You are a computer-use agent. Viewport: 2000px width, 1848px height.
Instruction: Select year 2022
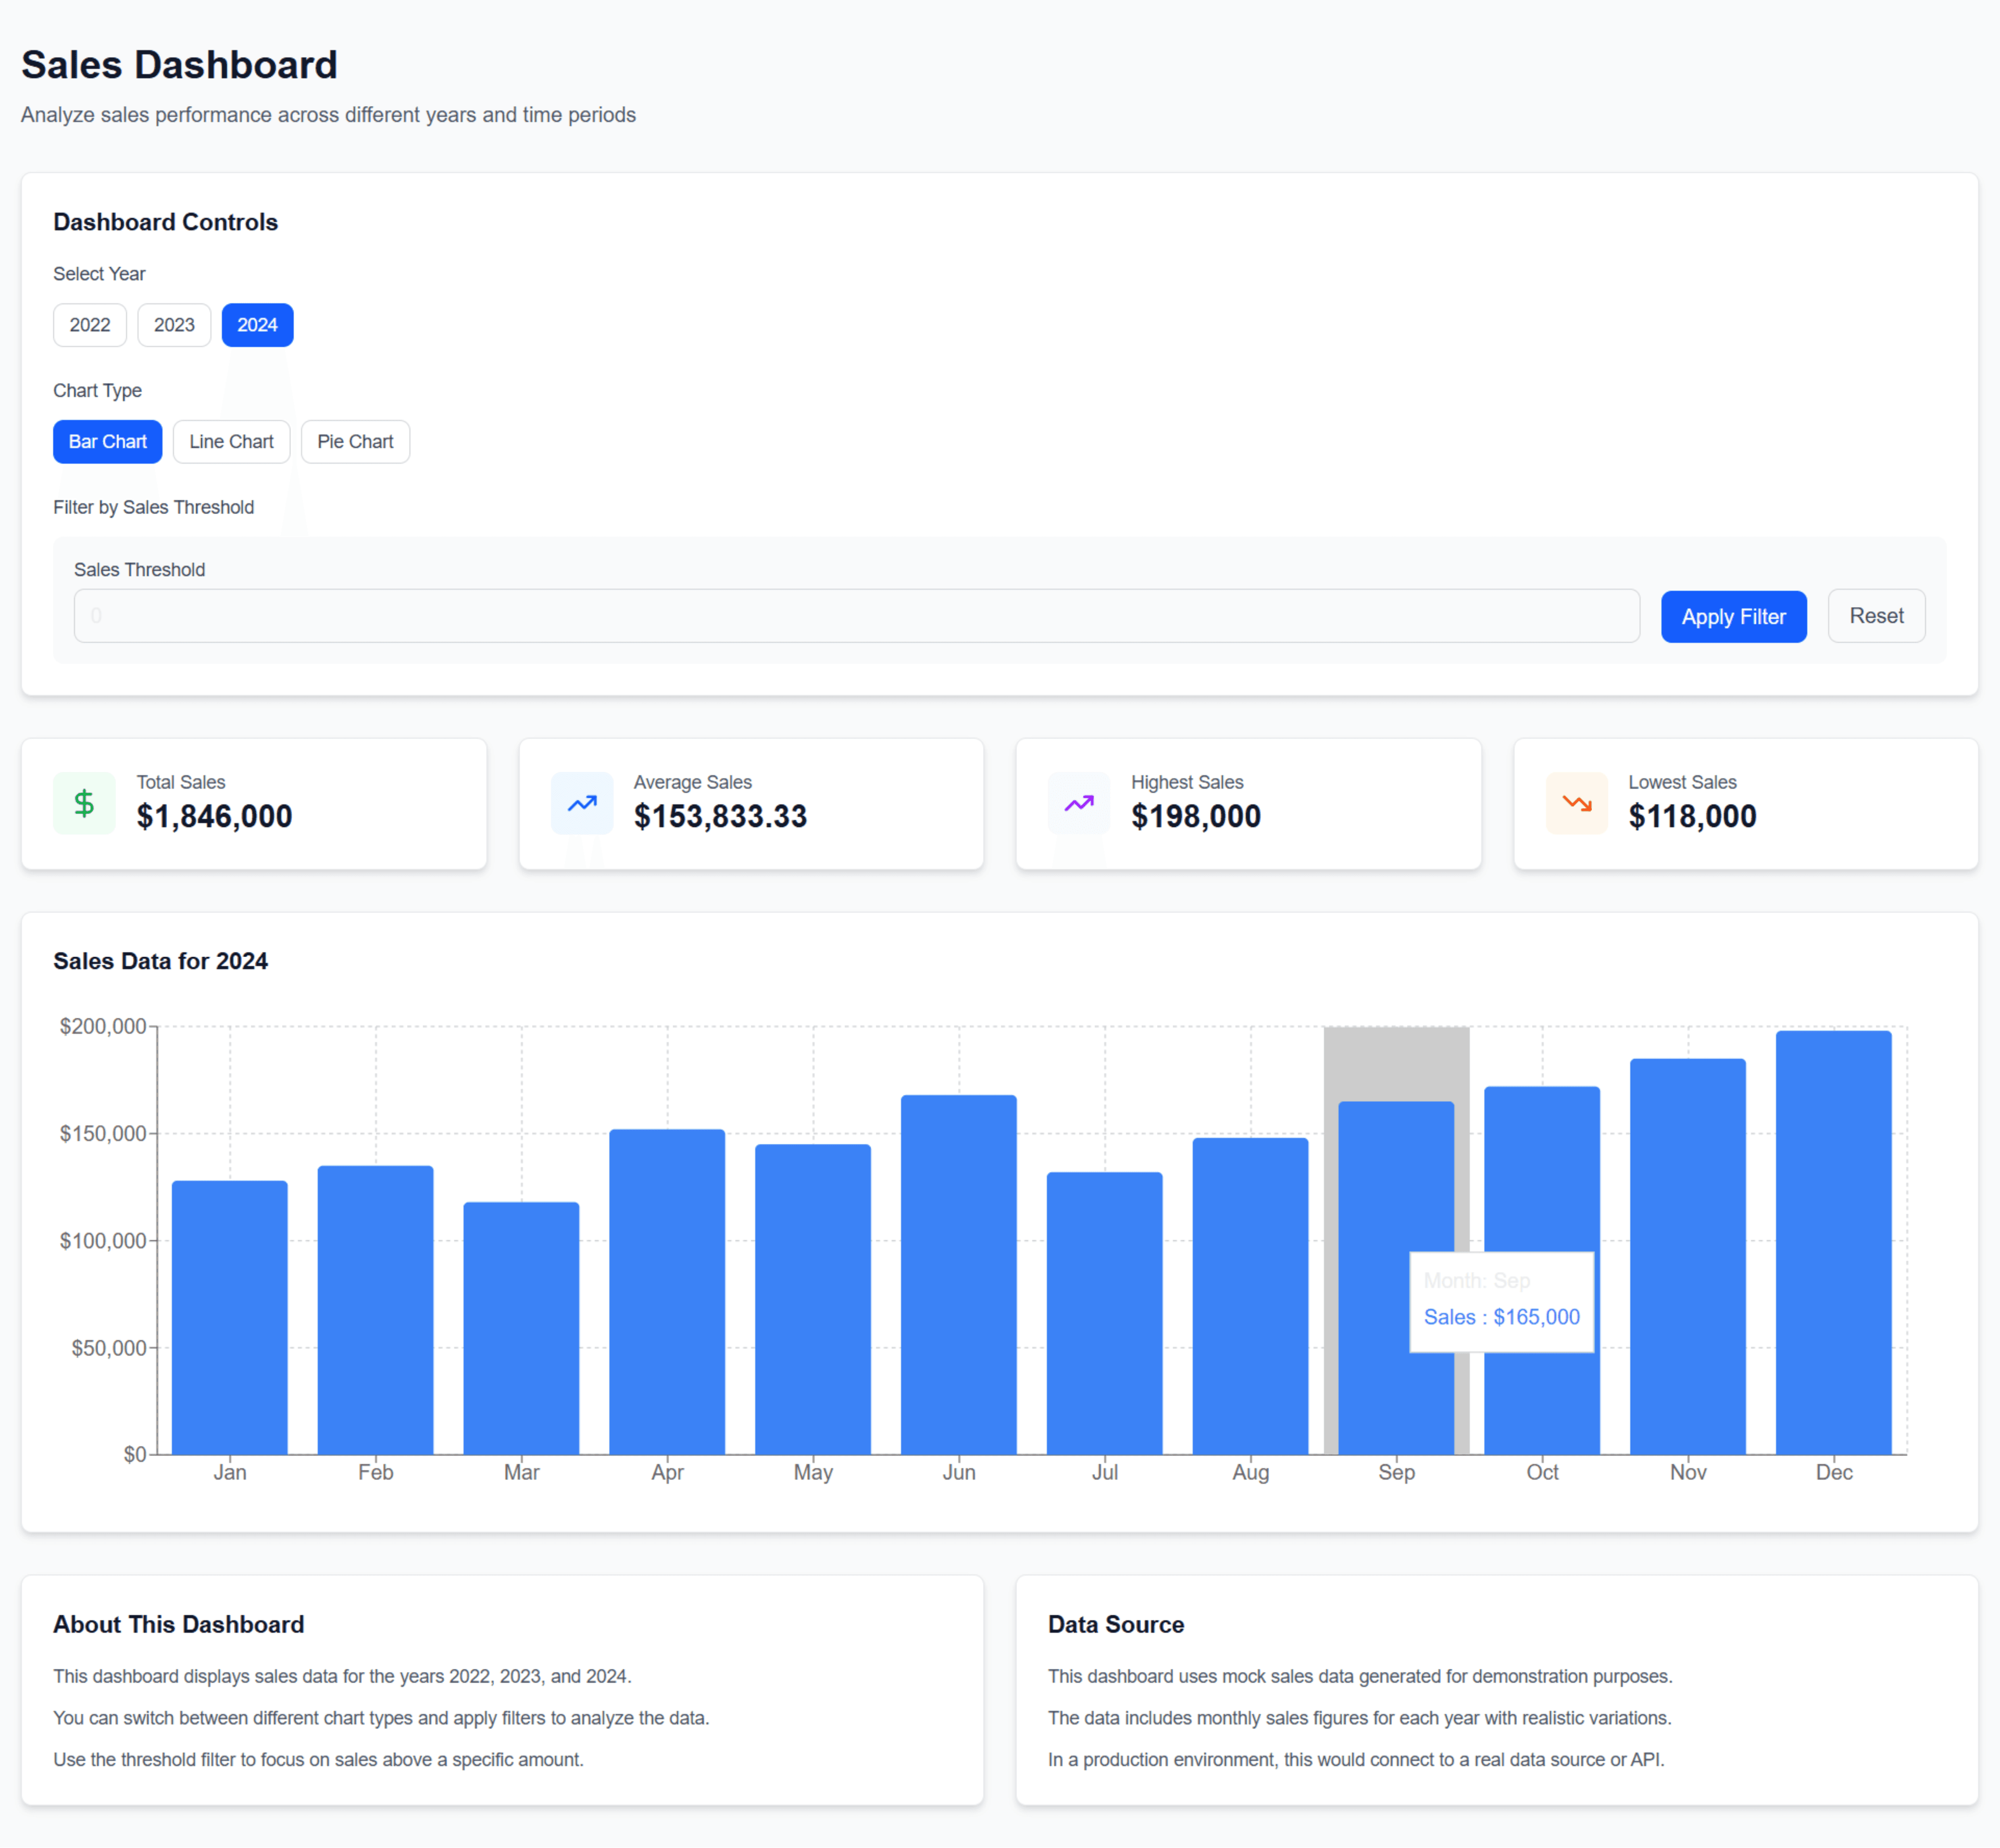click(x=90, y=325)
